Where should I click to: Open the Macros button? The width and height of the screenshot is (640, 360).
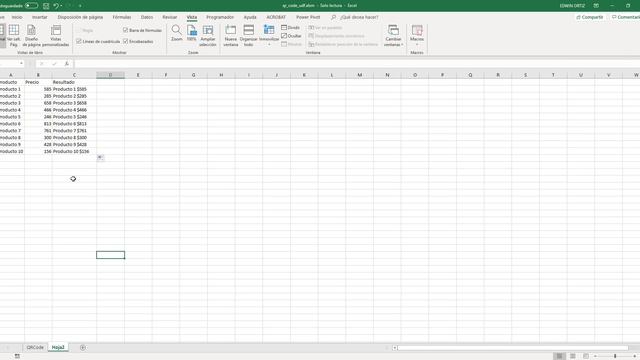417,36
